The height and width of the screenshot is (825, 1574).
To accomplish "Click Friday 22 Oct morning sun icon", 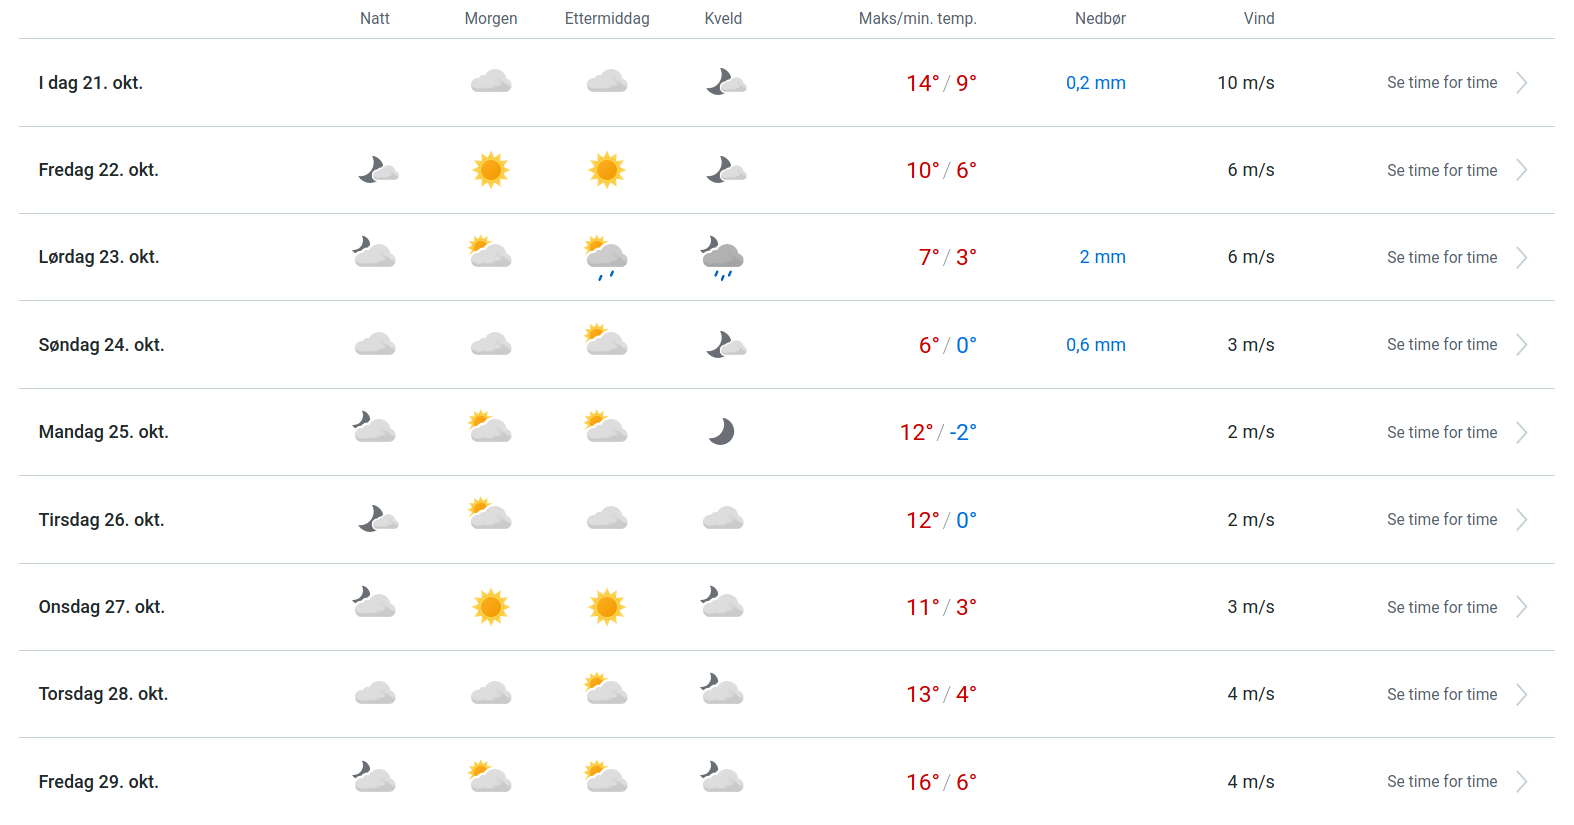I will pyautogui.click(x=491, y=170).
